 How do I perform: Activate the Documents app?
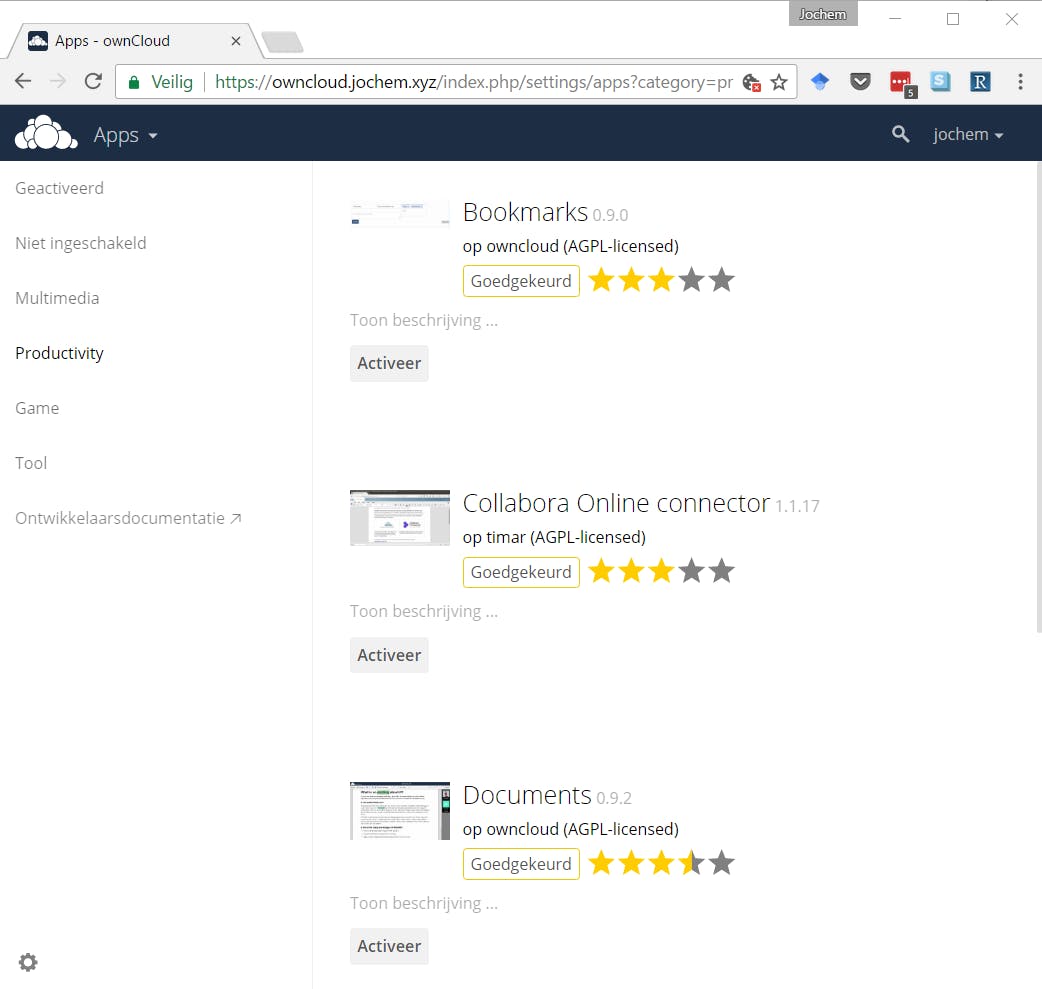389,946
